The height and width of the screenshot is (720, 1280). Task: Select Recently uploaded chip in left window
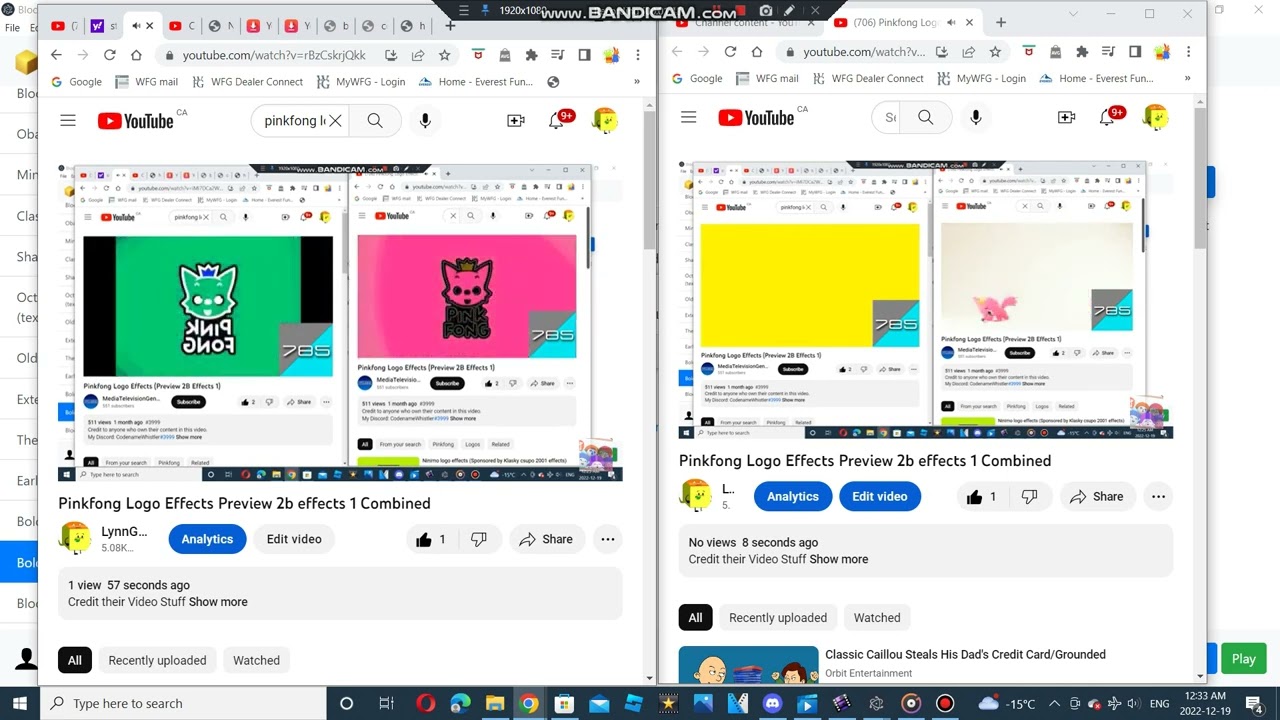pos(157,660)
